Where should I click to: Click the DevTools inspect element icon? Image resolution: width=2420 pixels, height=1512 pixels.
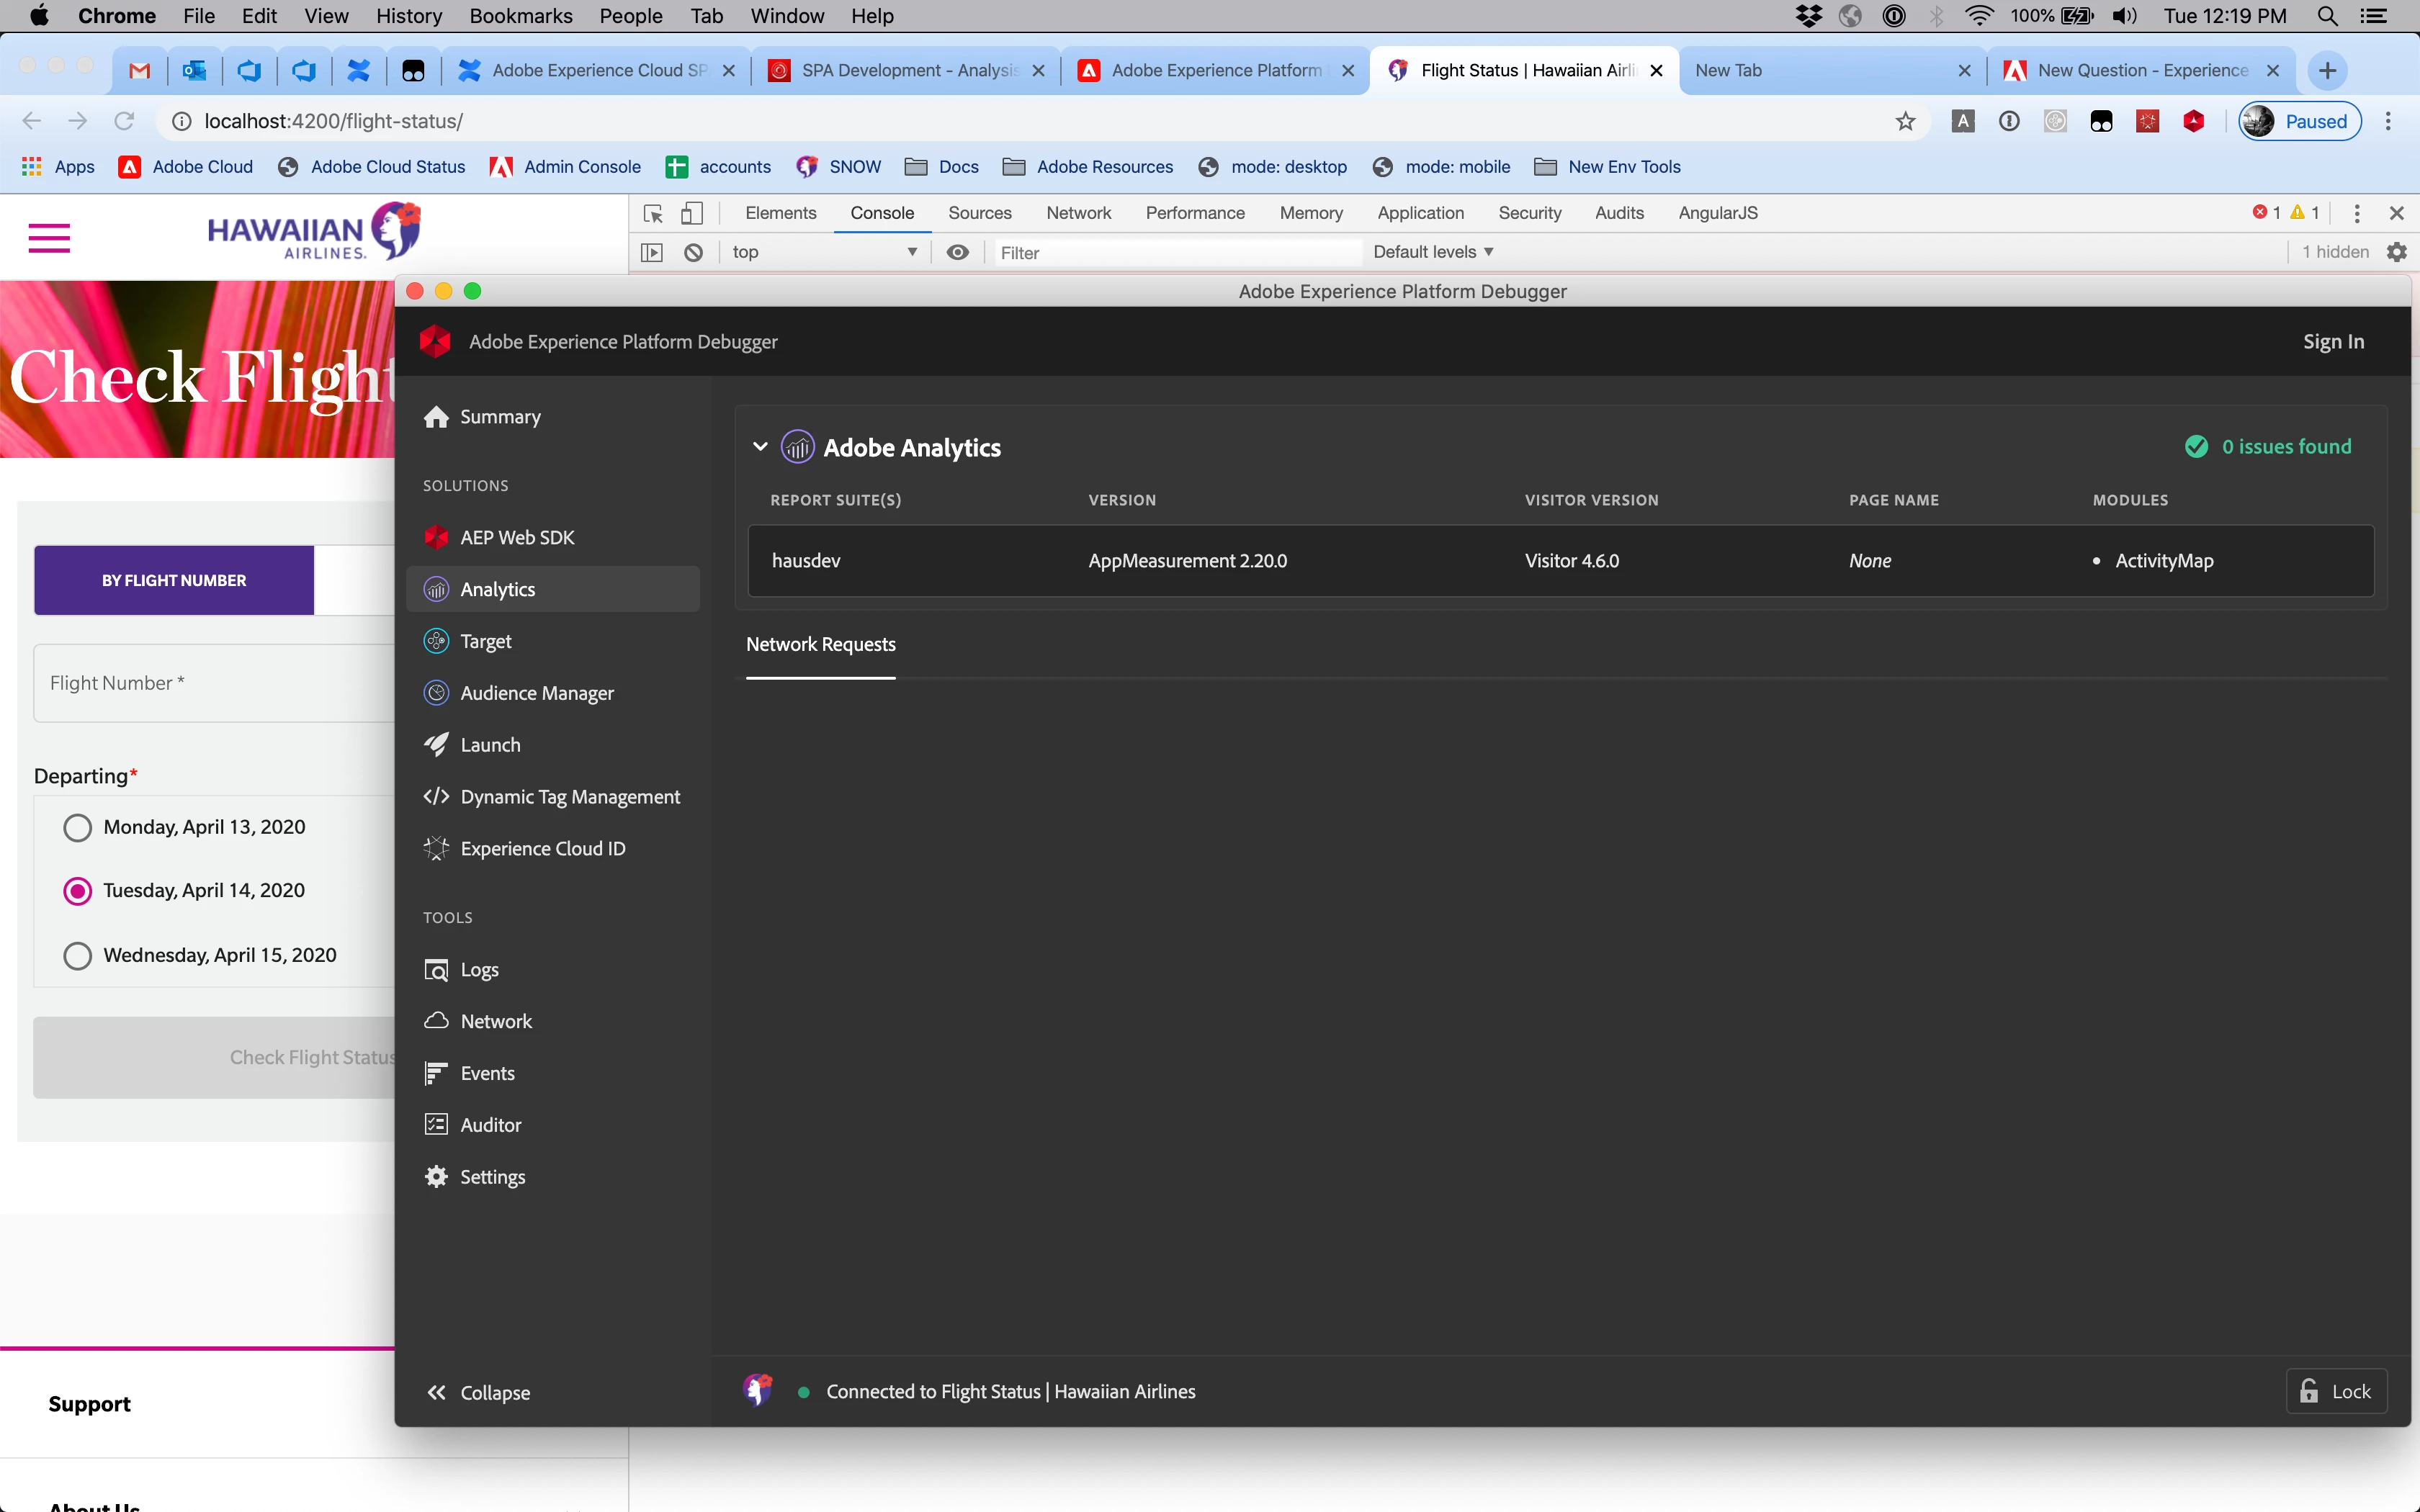653,213
